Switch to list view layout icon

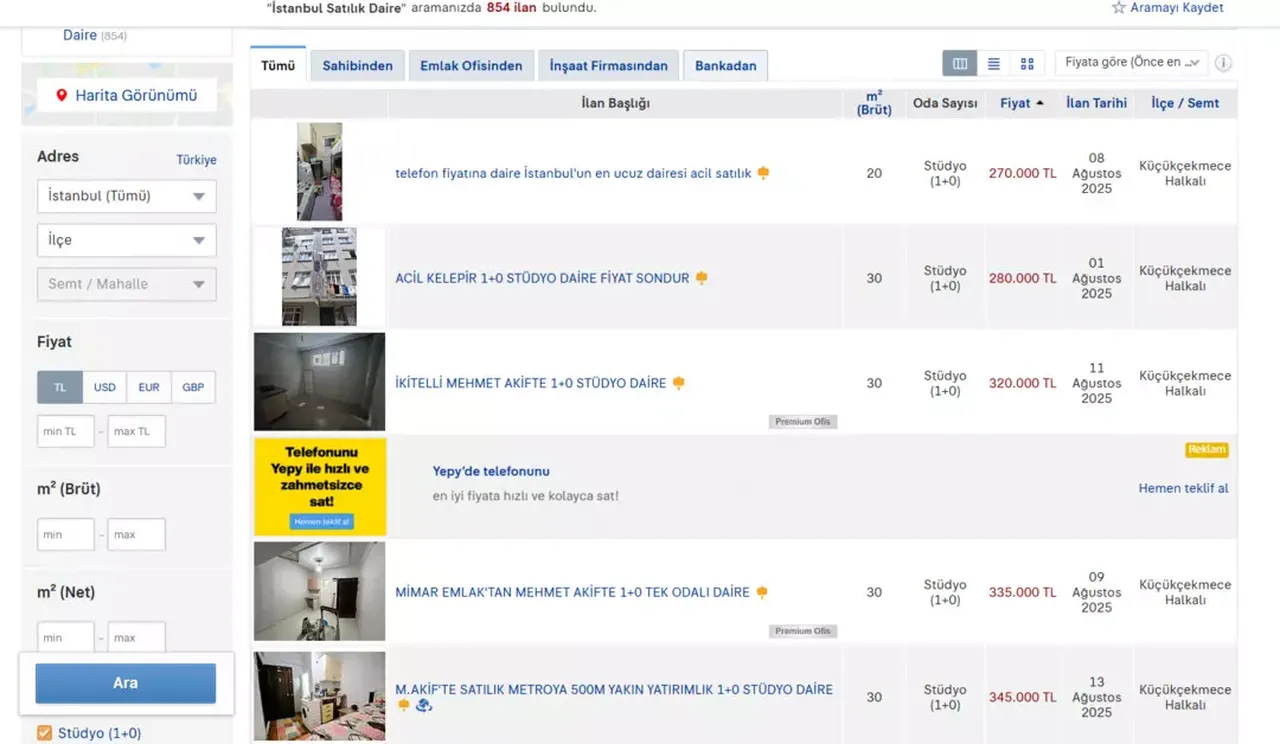point(993,63)
